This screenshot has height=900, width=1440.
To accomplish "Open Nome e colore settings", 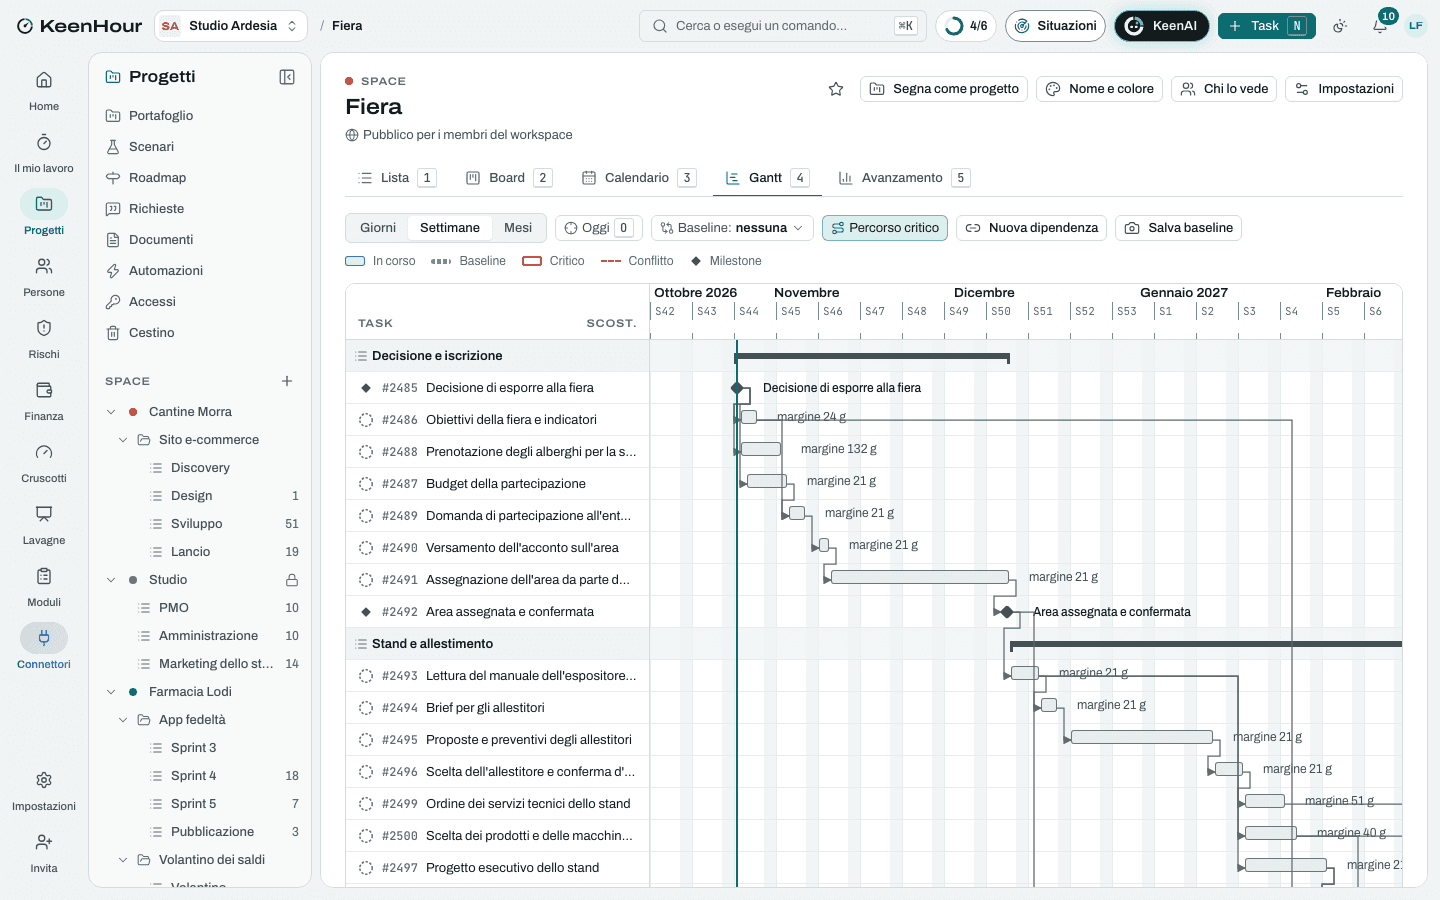I will pos(1099,89).
